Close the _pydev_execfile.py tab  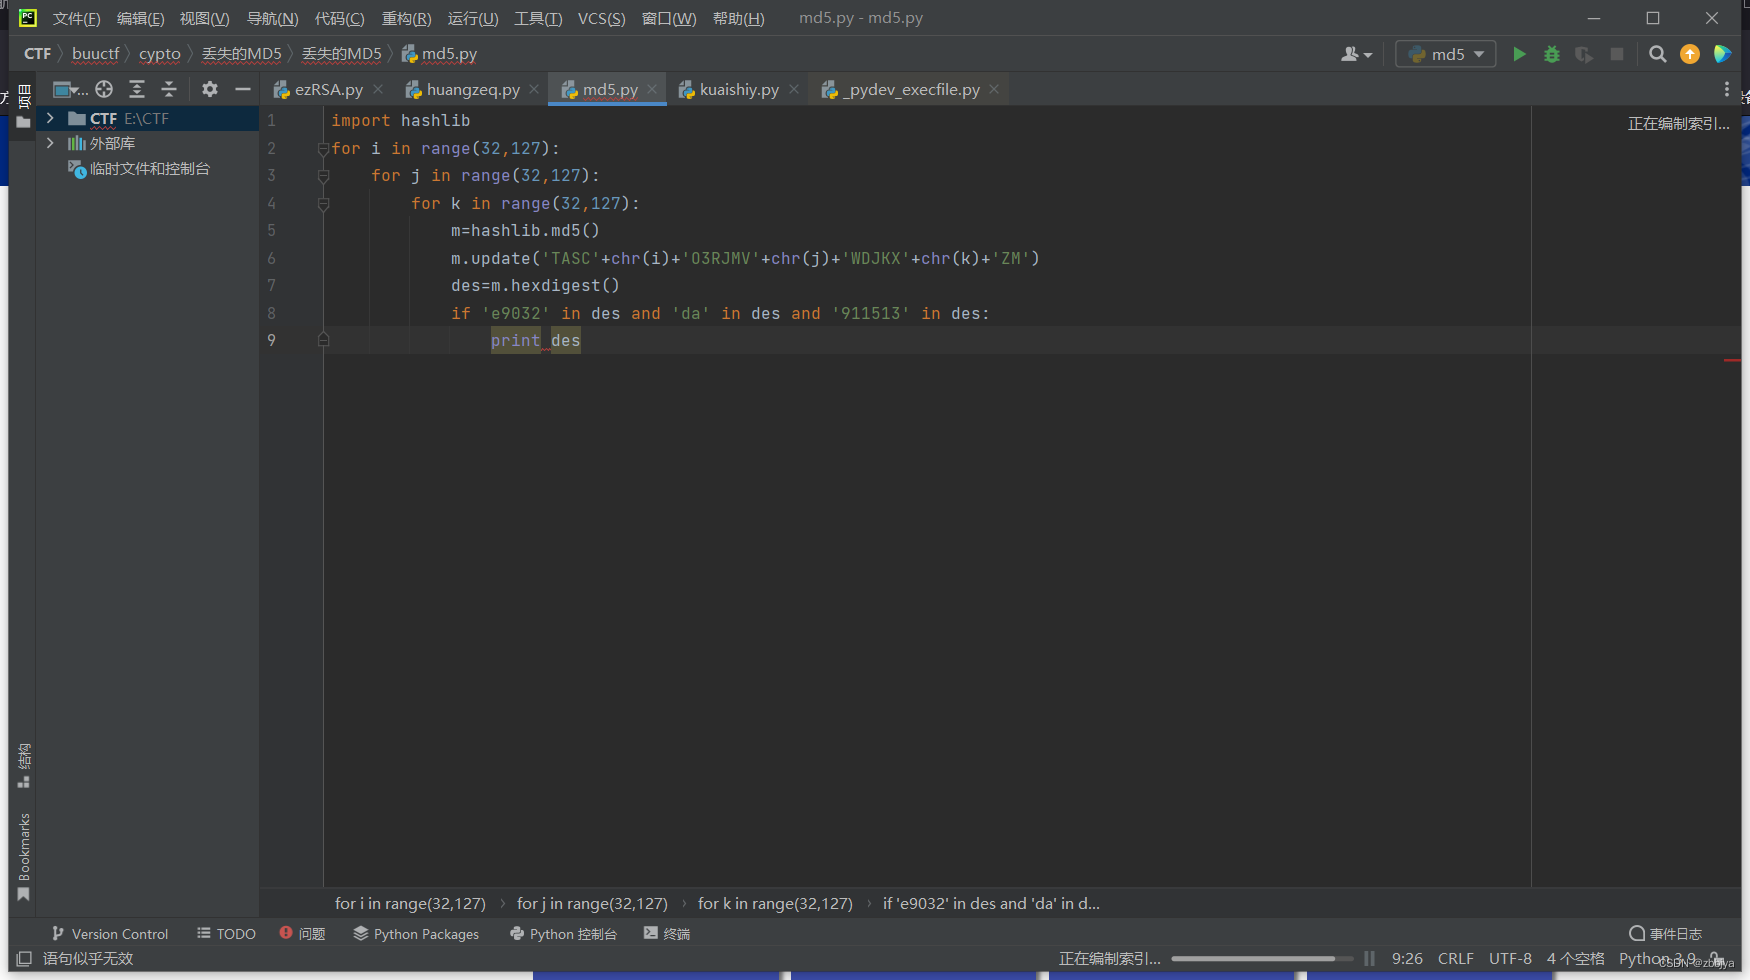point(994,89)
